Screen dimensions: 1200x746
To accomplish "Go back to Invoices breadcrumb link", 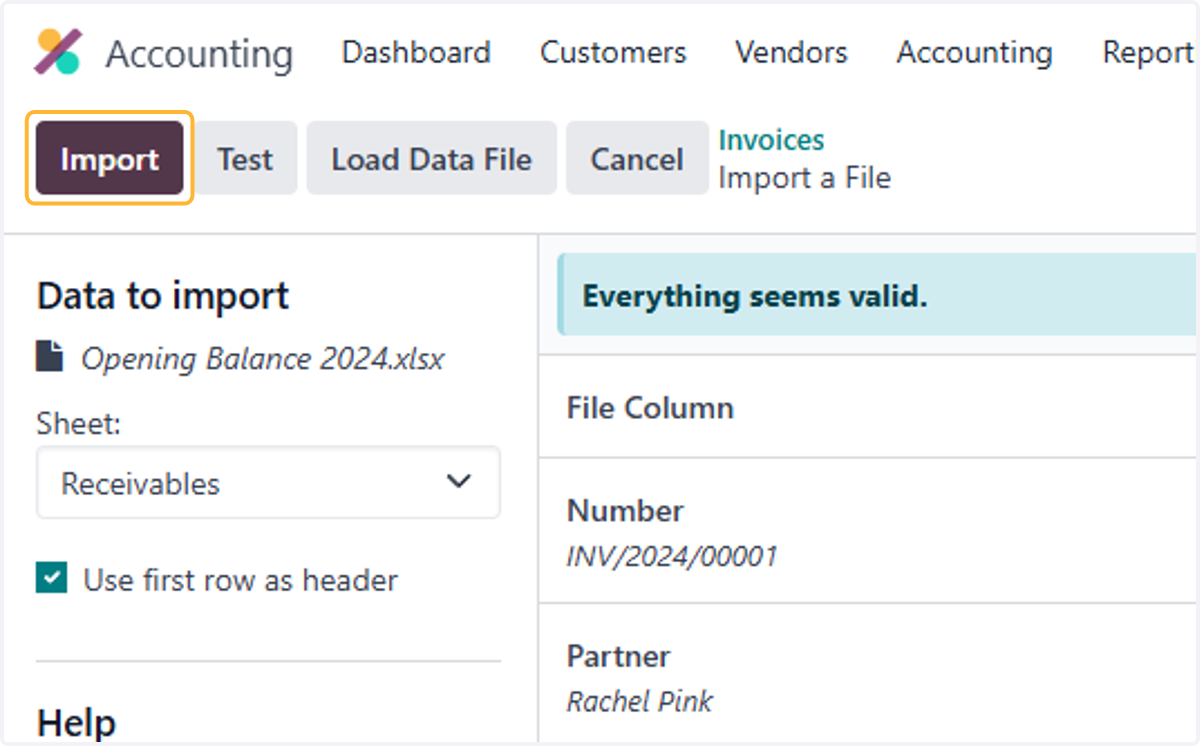I will [771, 140].
